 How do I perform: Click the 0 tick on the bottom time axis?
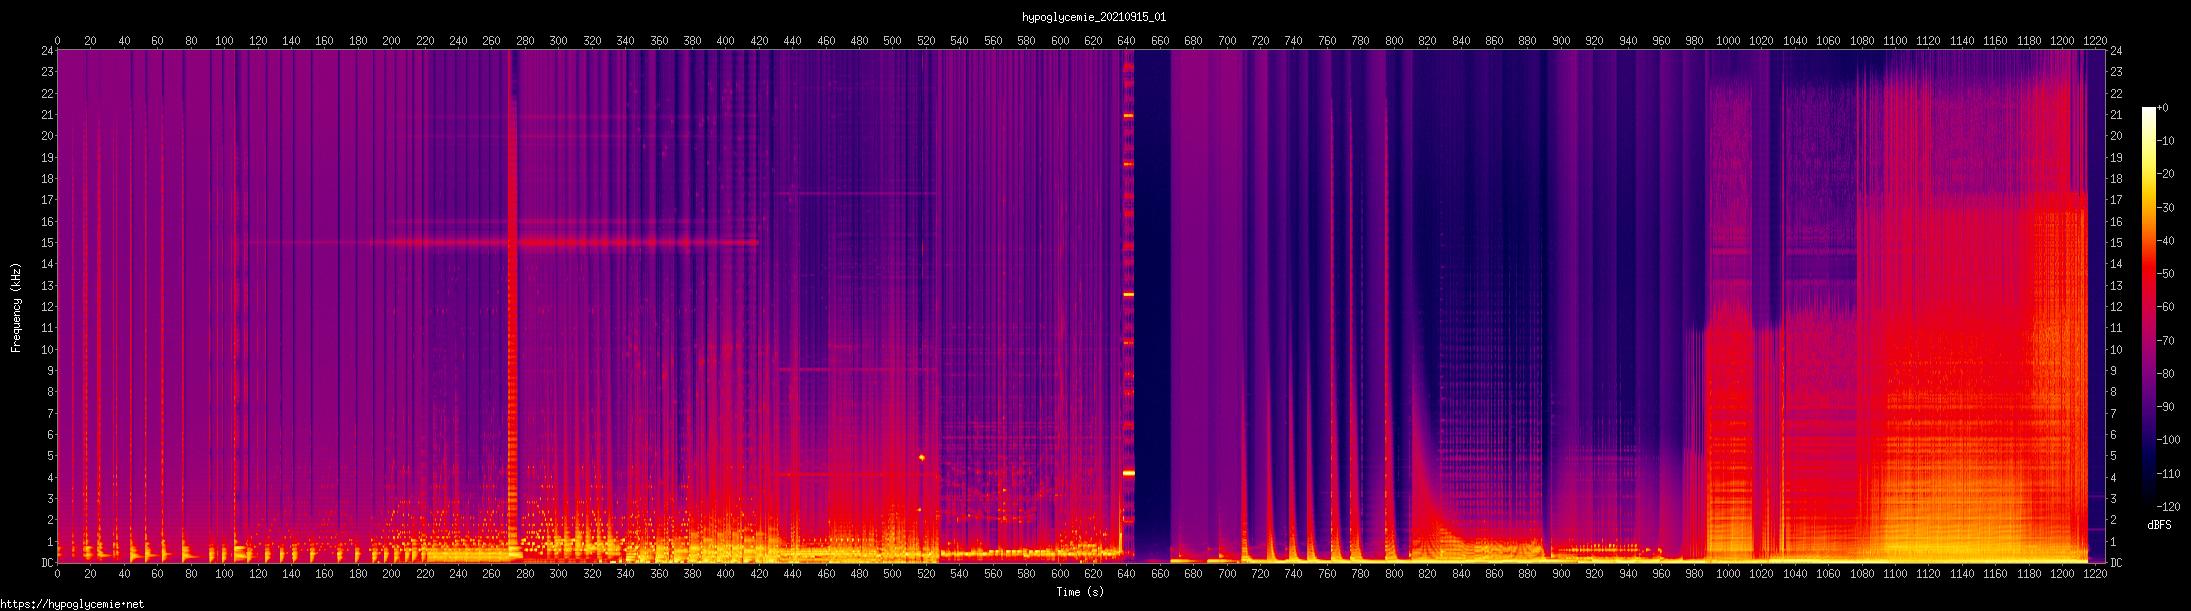(x=57, y=574)
